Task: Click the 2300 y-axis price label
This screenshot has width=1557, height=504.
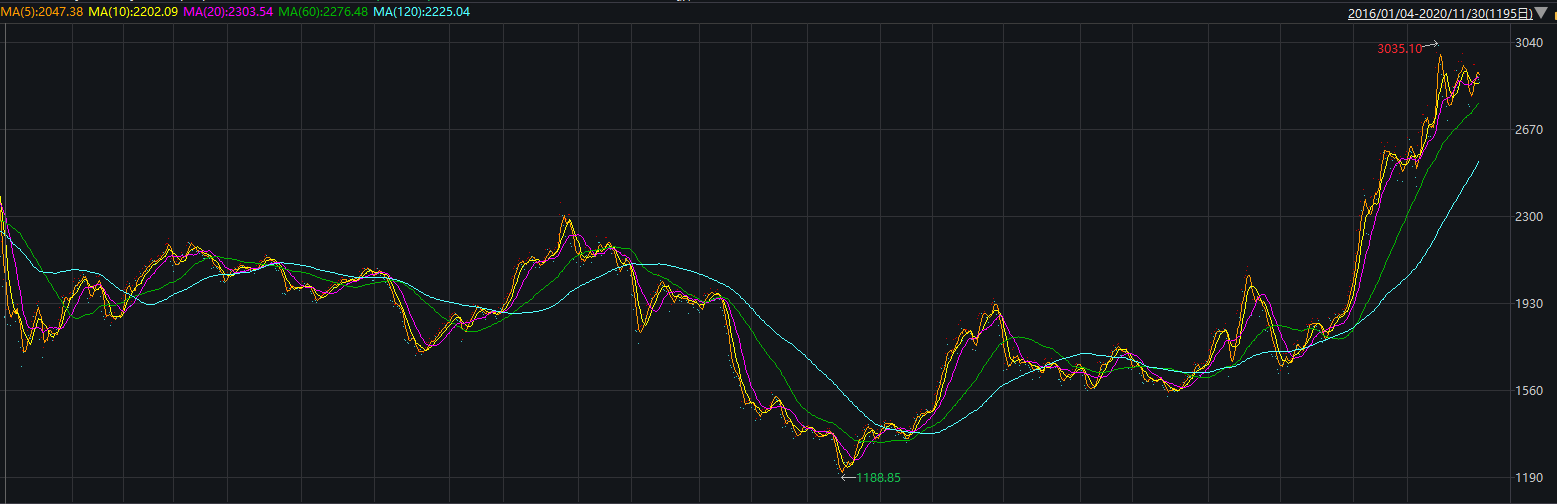Action: pos(1528,217)
